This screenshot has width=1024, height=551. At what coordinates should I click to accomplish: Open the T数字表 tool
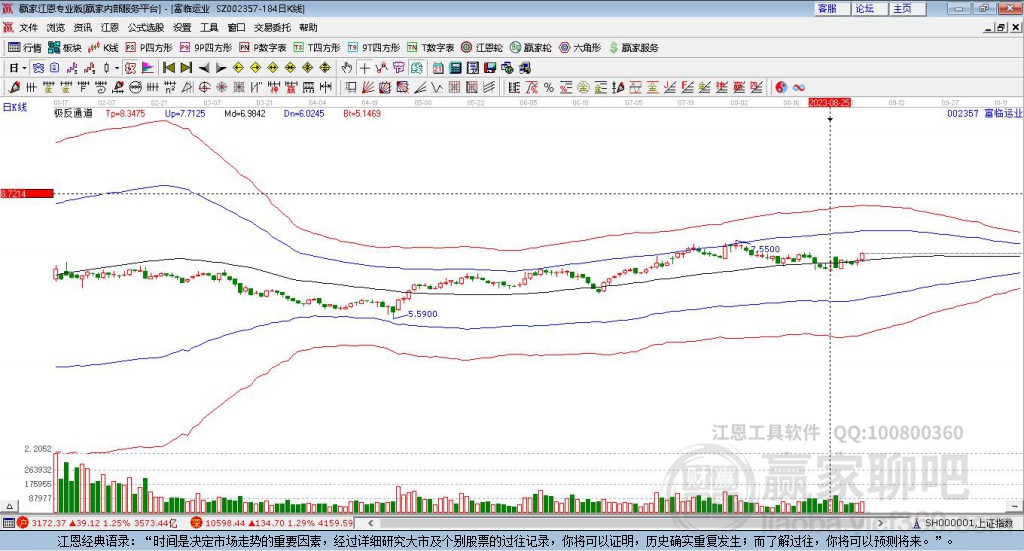(430, 48)
